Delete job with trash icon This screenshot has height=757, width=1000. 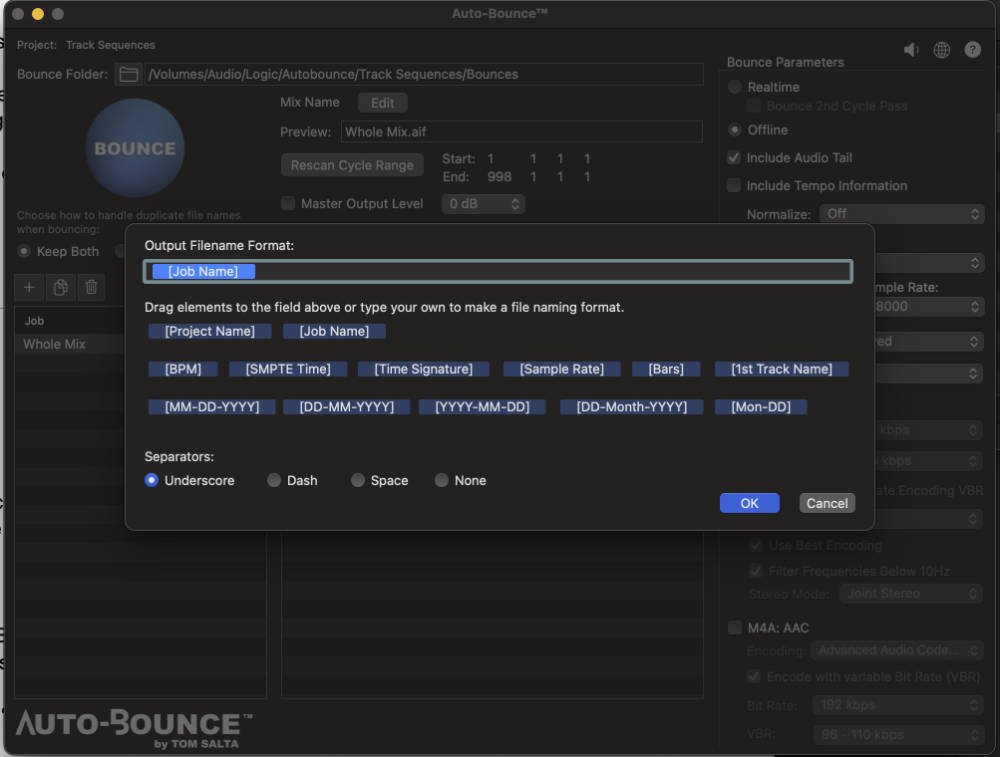point(92,288)
